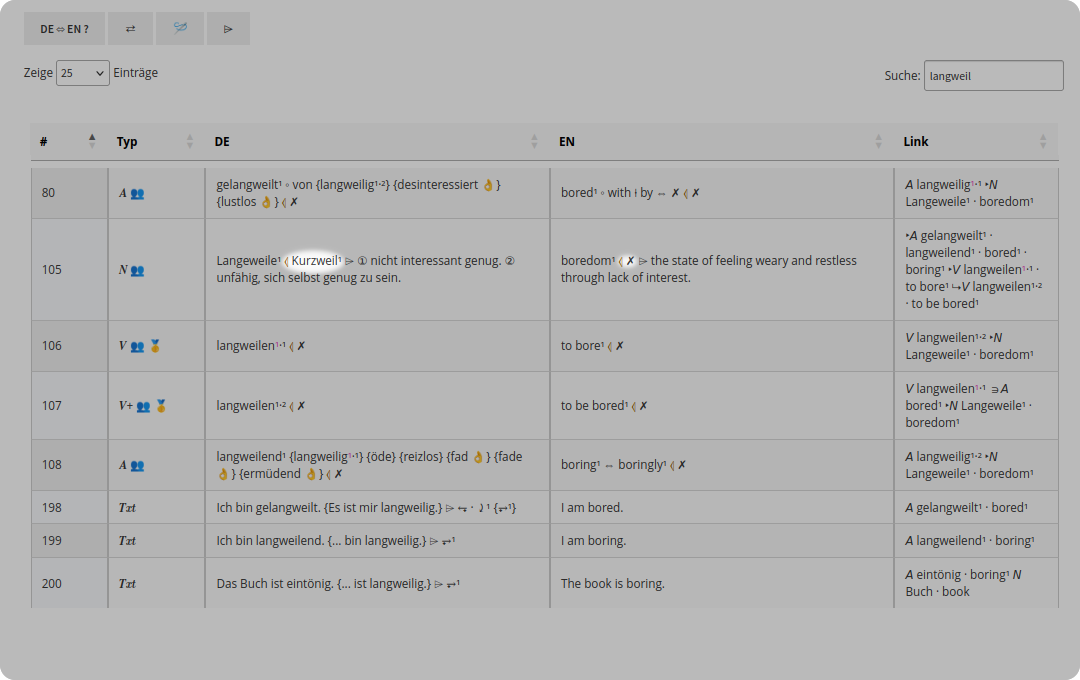Sort table by the EN column
The height and width of the screenshot is (680, 1080).
(x=721, y=141)
